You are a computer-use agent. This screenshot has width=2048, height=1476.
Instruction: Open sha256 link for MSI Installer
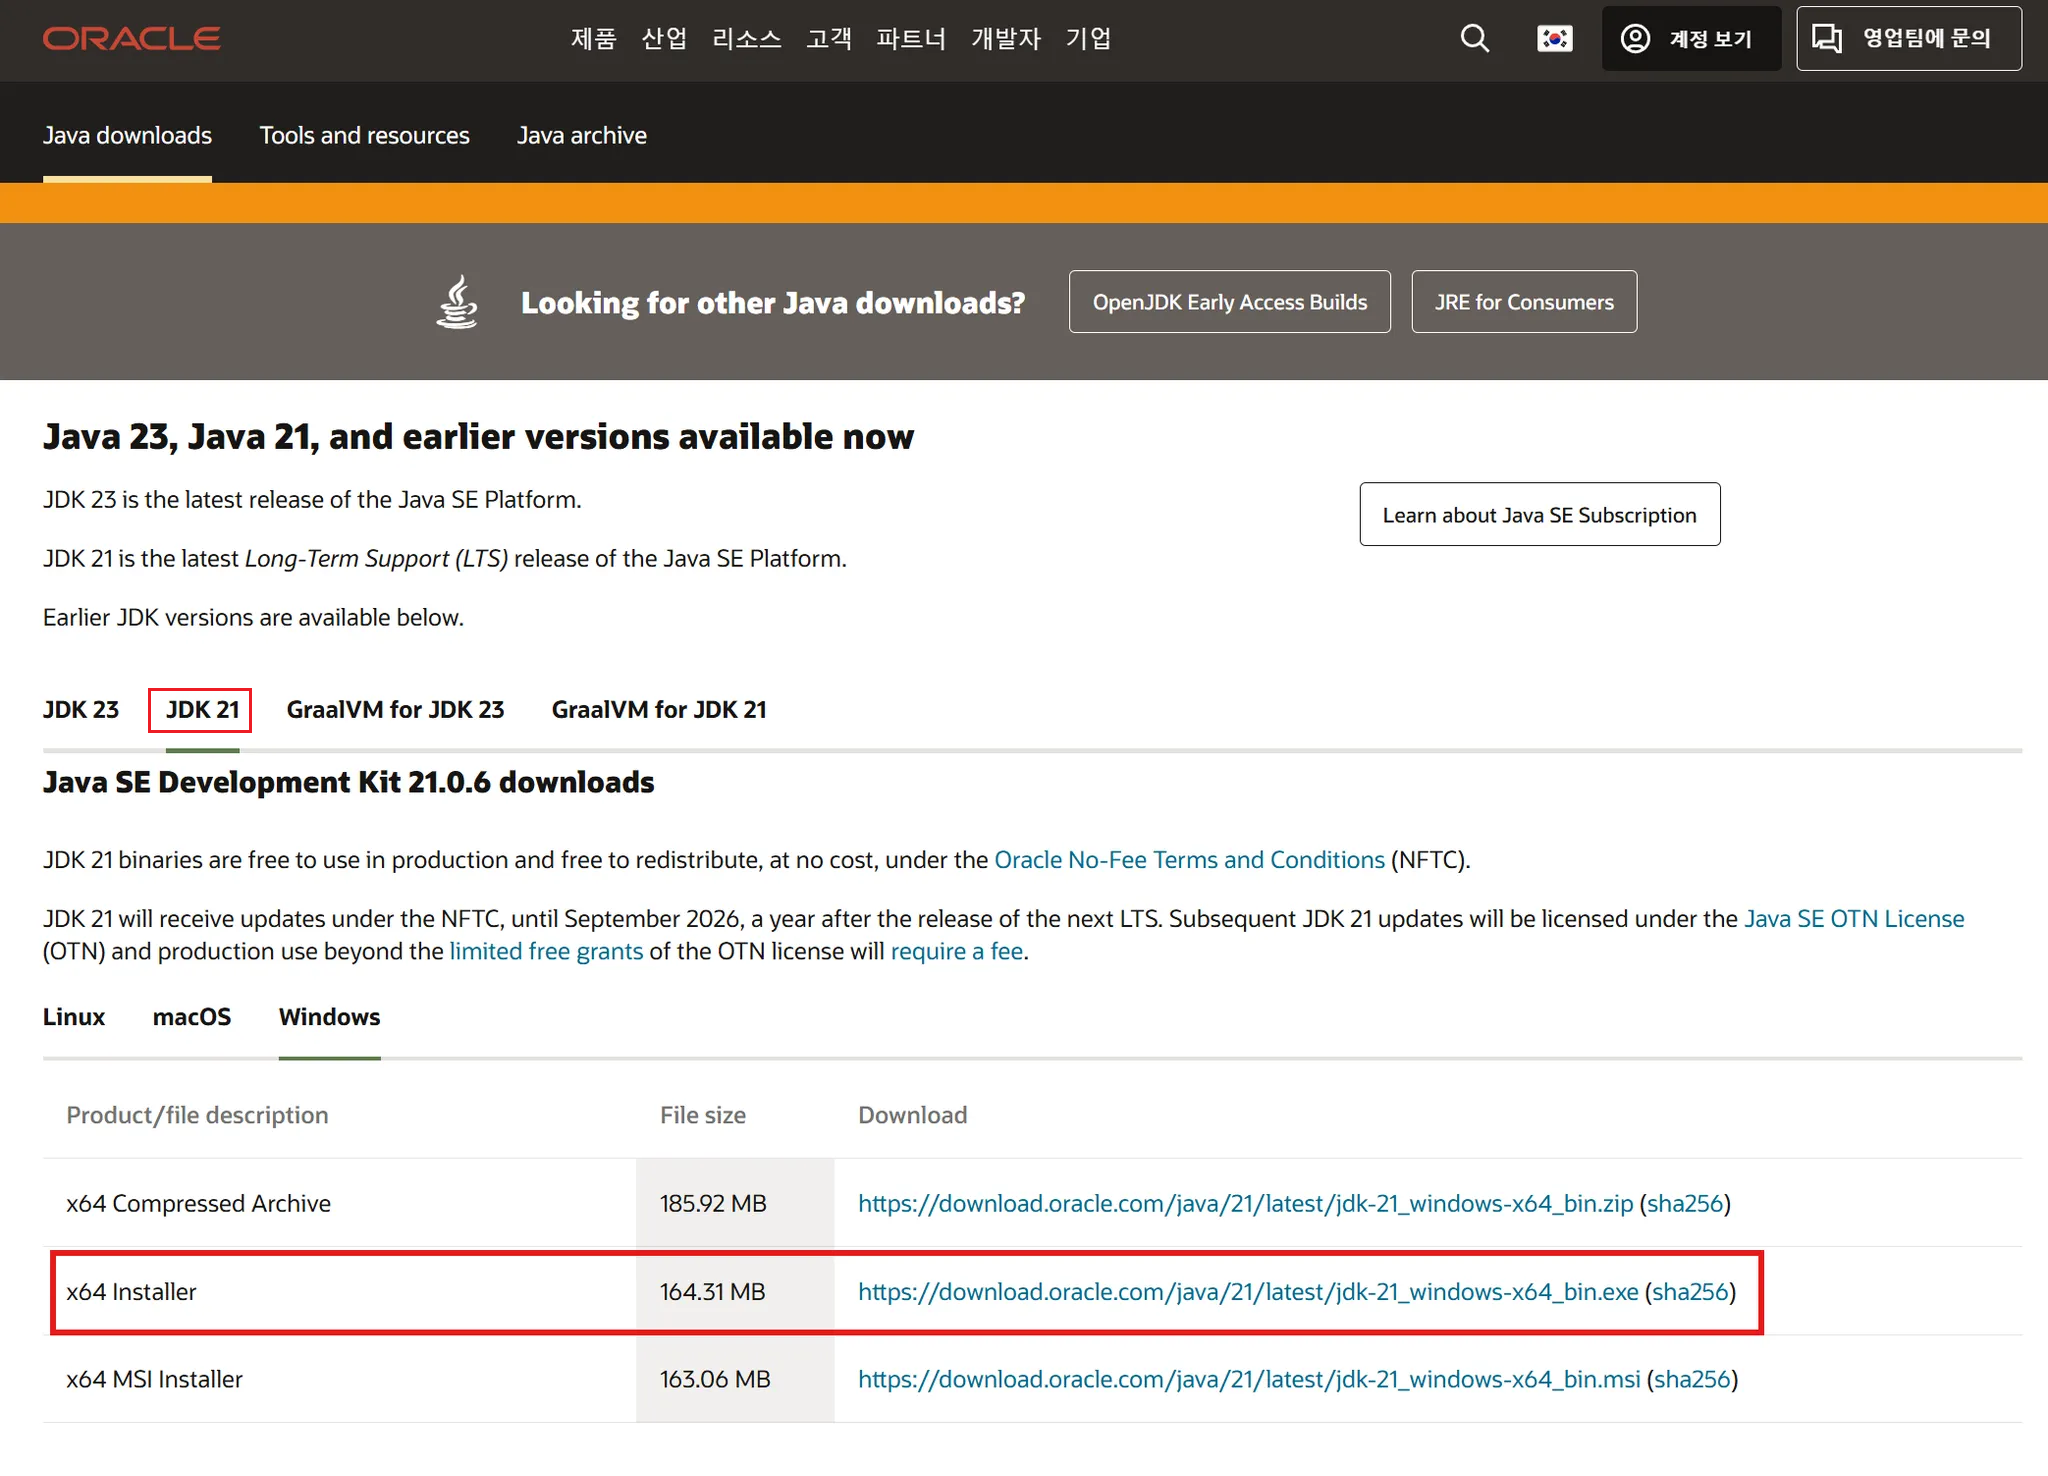(1691, 1380)
